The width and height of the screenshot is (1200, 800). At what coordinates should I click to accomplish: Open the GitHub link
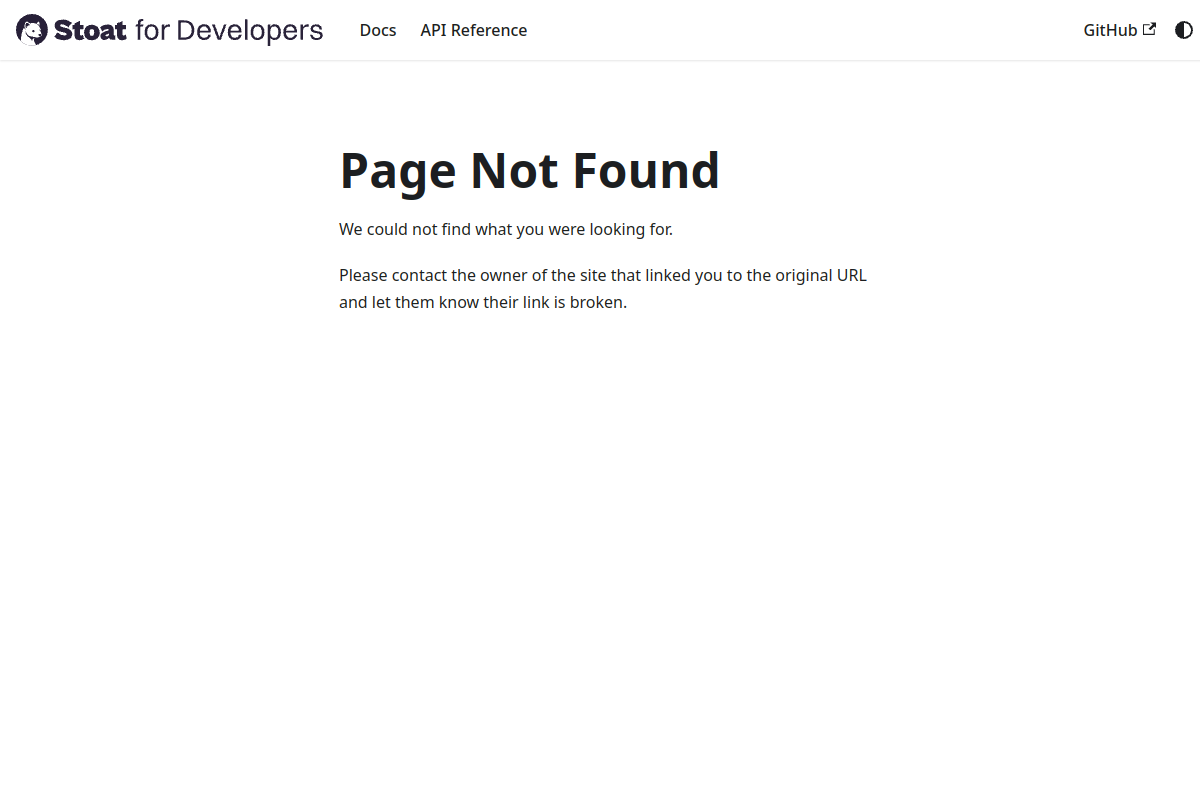pyautogui.click(x=1120, y=30)
